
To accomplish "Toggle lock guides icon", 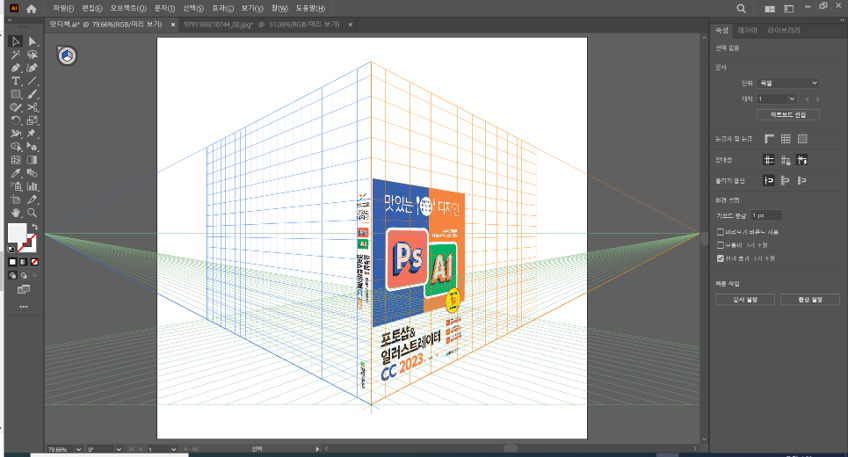I will pos(785,160).
